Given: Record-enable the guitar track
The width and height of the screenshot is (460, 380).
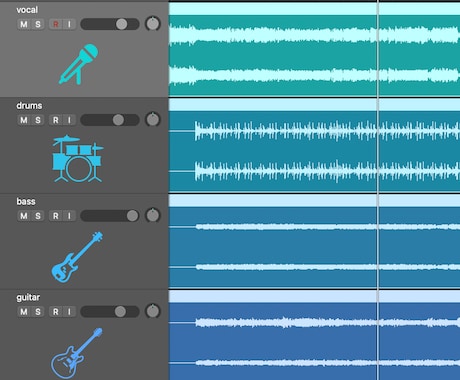Looking at the screenshot, I should tap(56, 312).
